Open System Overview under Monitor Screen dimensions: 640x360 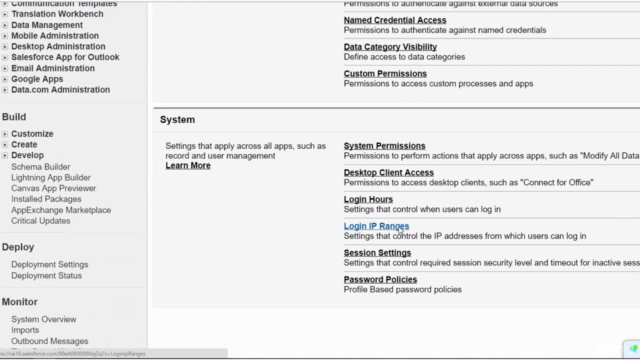44,319
